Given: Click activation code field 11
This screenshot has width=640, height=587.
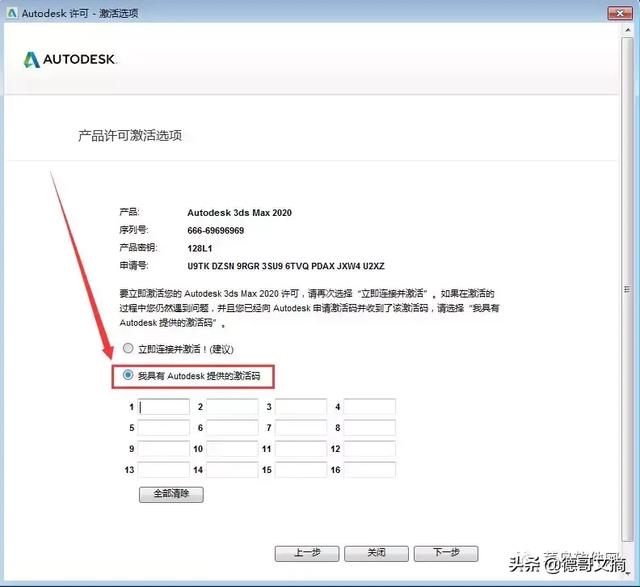Looking at the screenshot, I should point(301,449).
